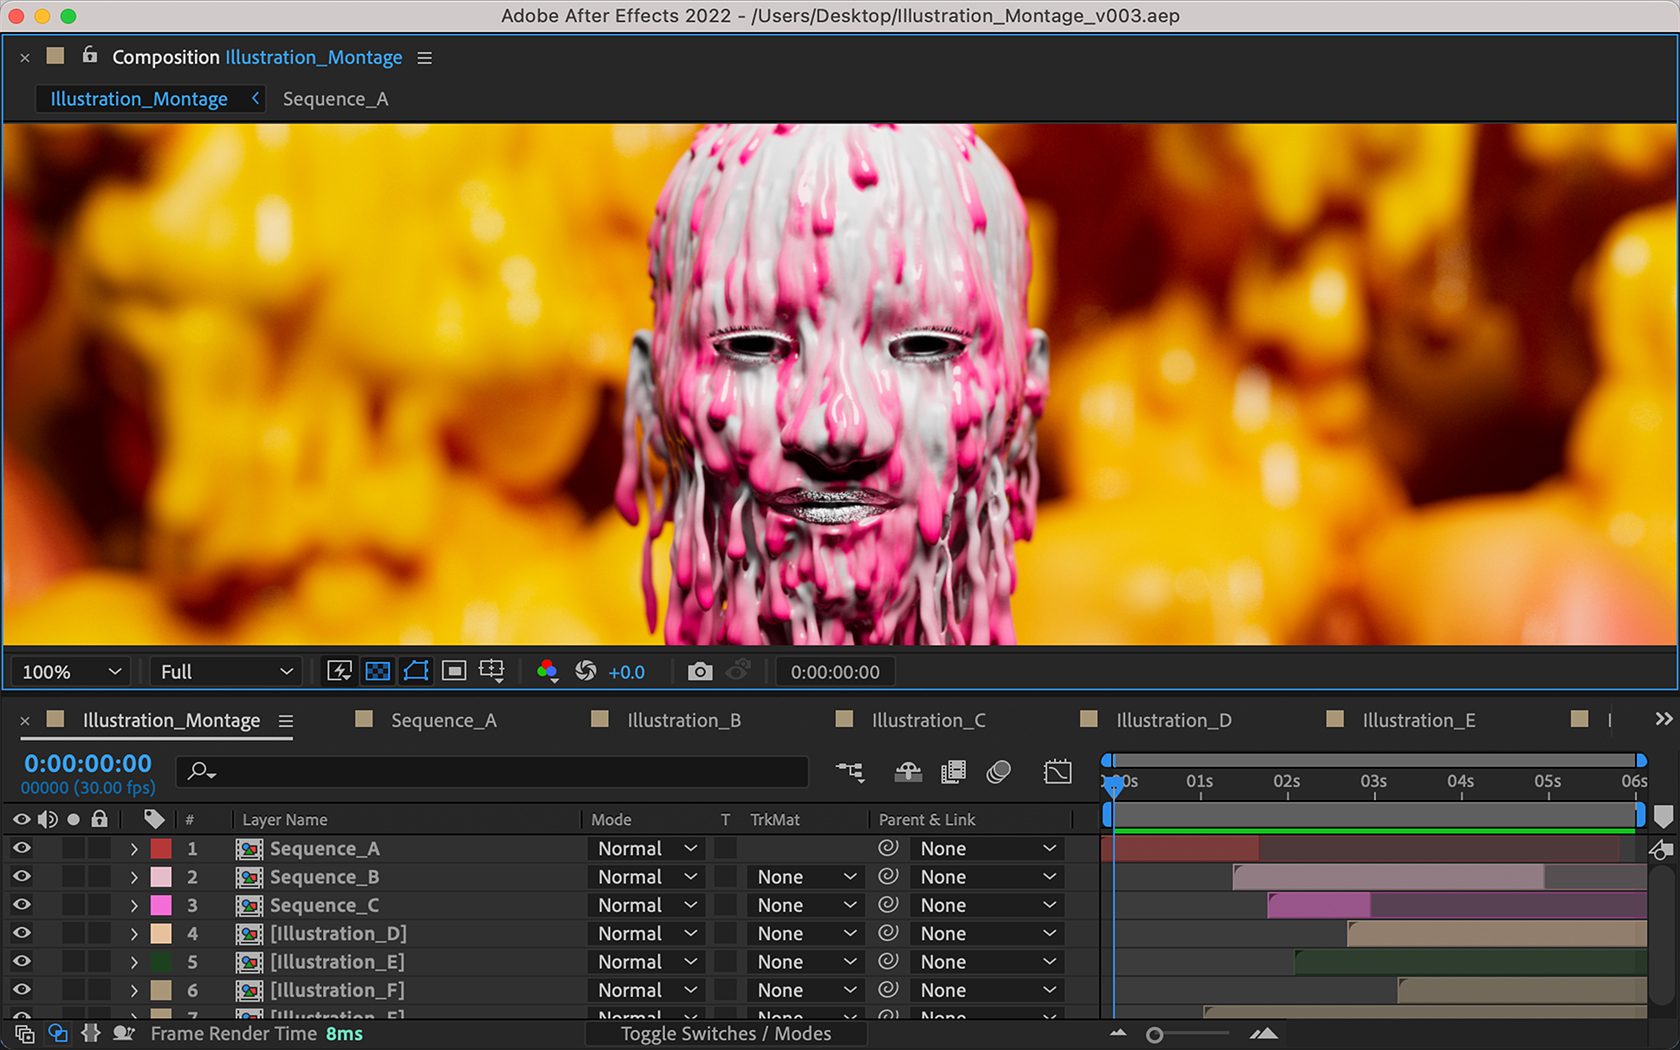The image size is (1680, 1050).
Task: Click the snapshot camera icon
Action: point(700,672)
